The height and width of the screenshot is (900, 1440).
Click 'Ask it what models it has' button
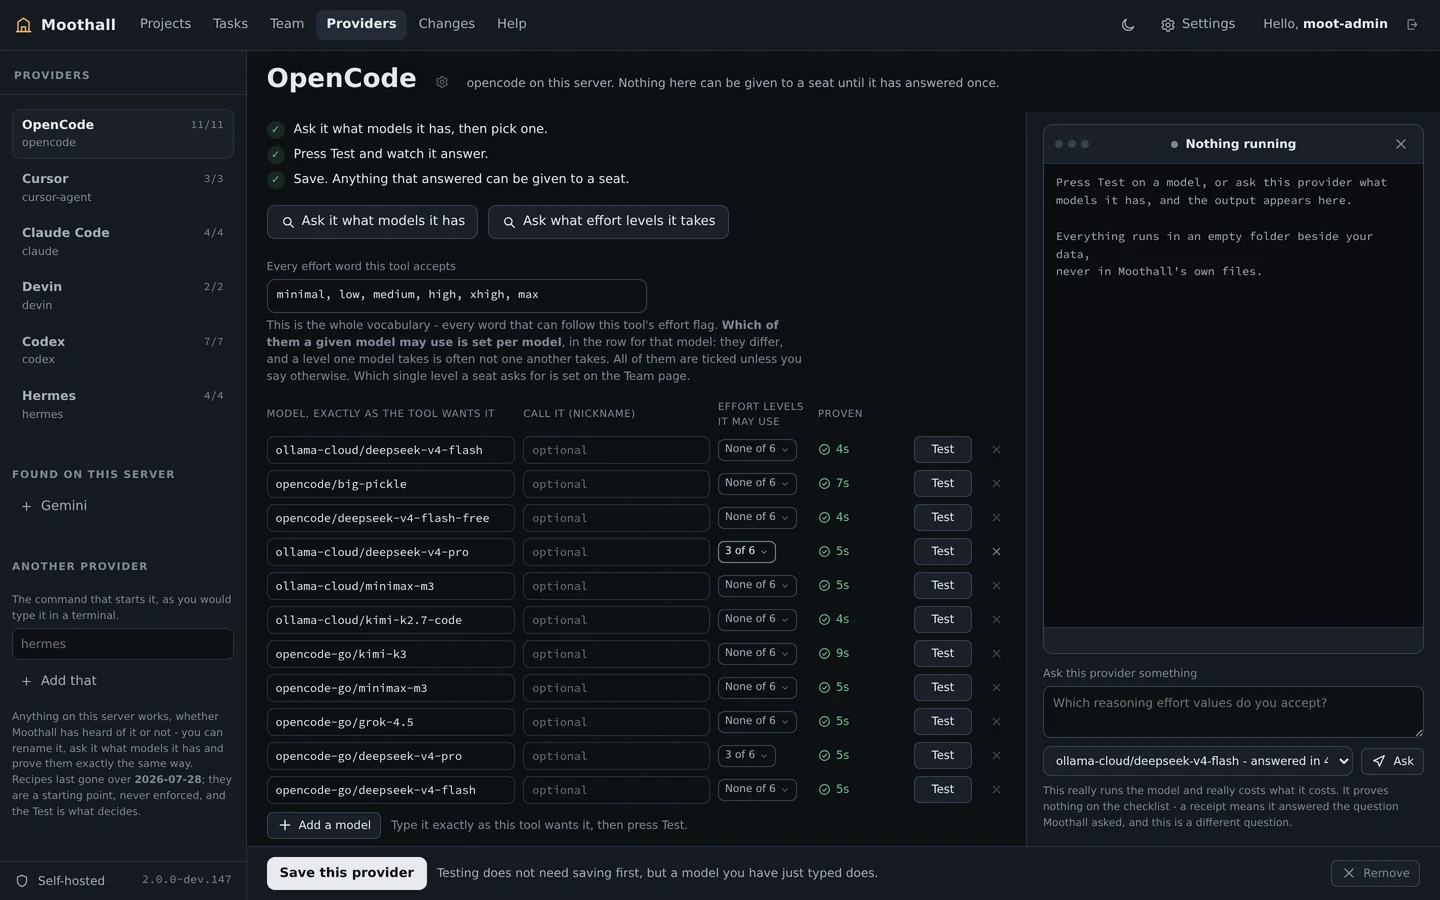(372, 222)
